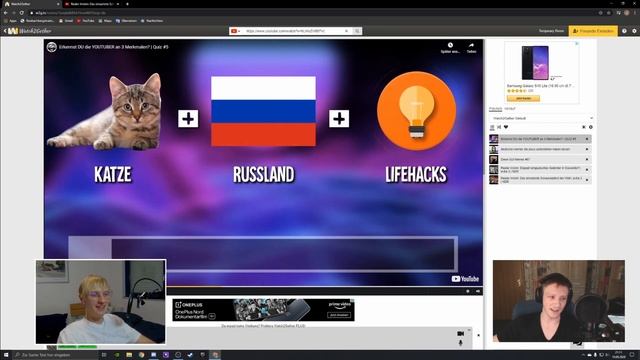The height and width of the screenshot is (360, 640).
Task: Open the help question mark icon
Action: pyautogui.click(x=624, y=31)
